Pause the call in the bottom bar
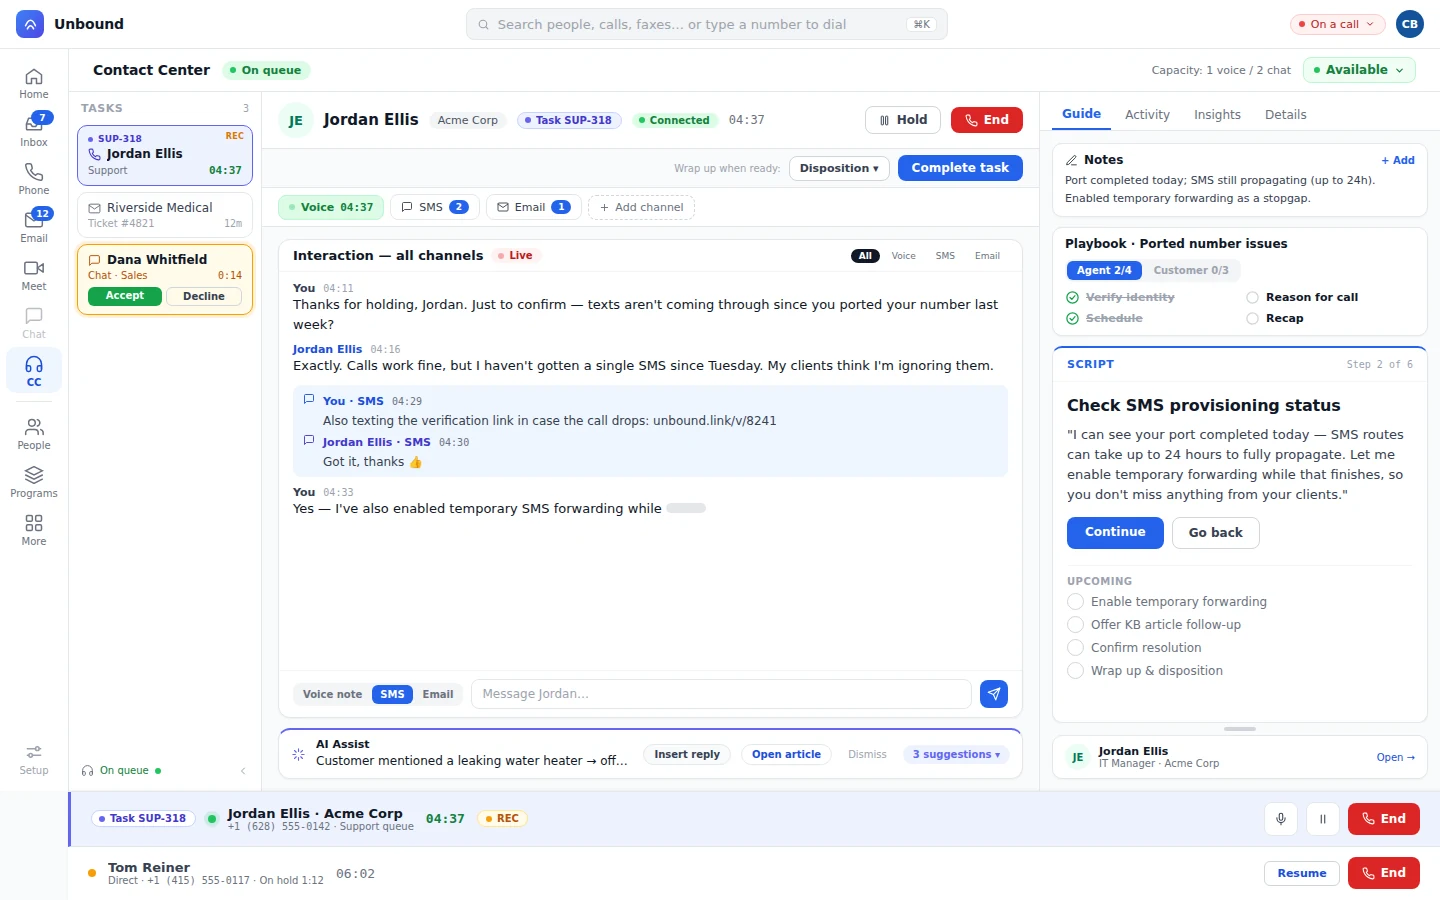This screenshot has height=900, width=1440. pyautogui.click(x=1323, y=819)
